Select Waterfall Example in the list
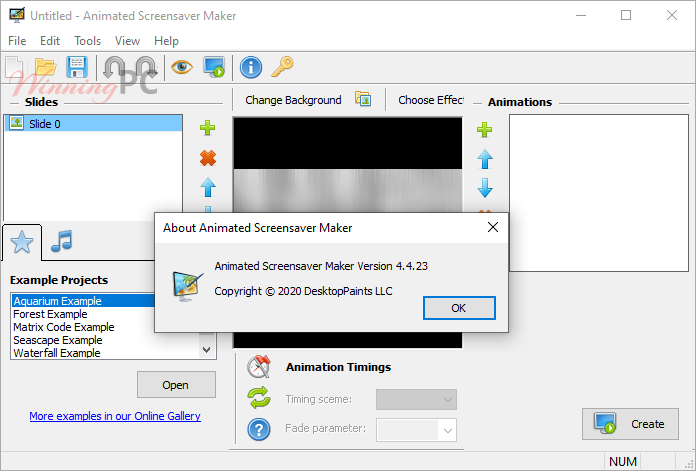The image size is (696, 471). (57, 353)
